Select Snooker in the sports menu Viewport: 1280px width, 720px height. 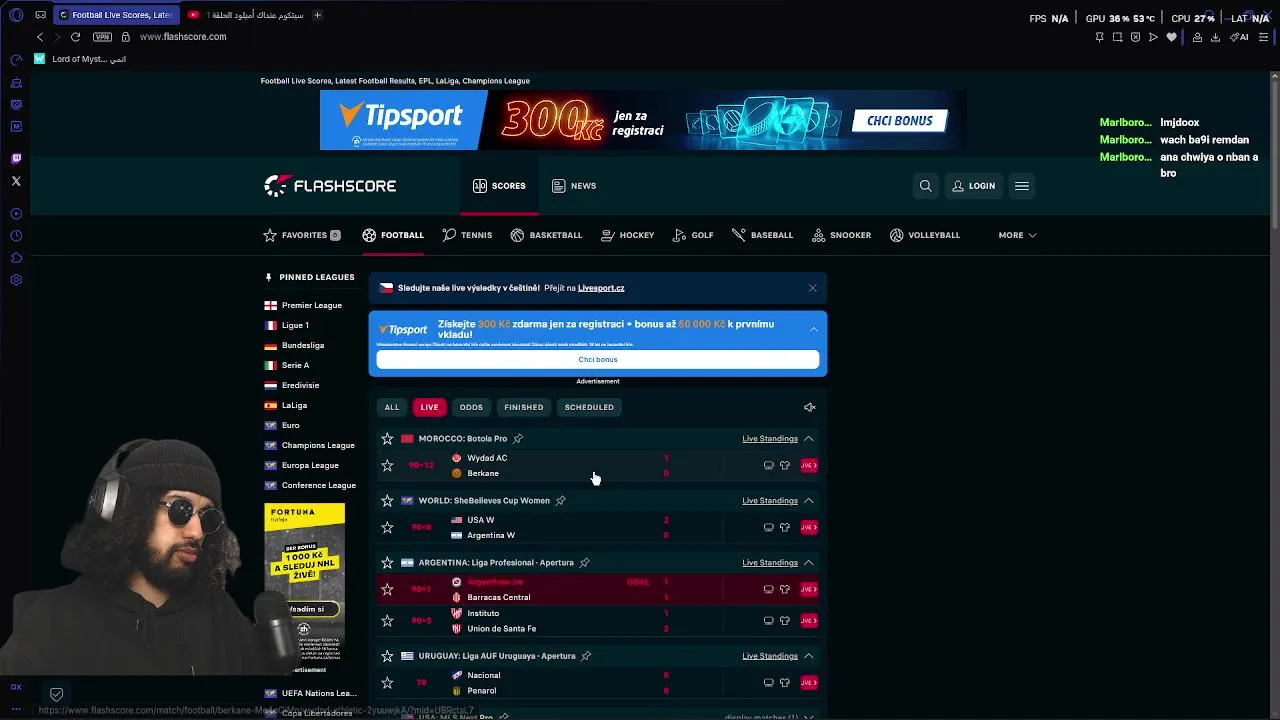[841, 235]
